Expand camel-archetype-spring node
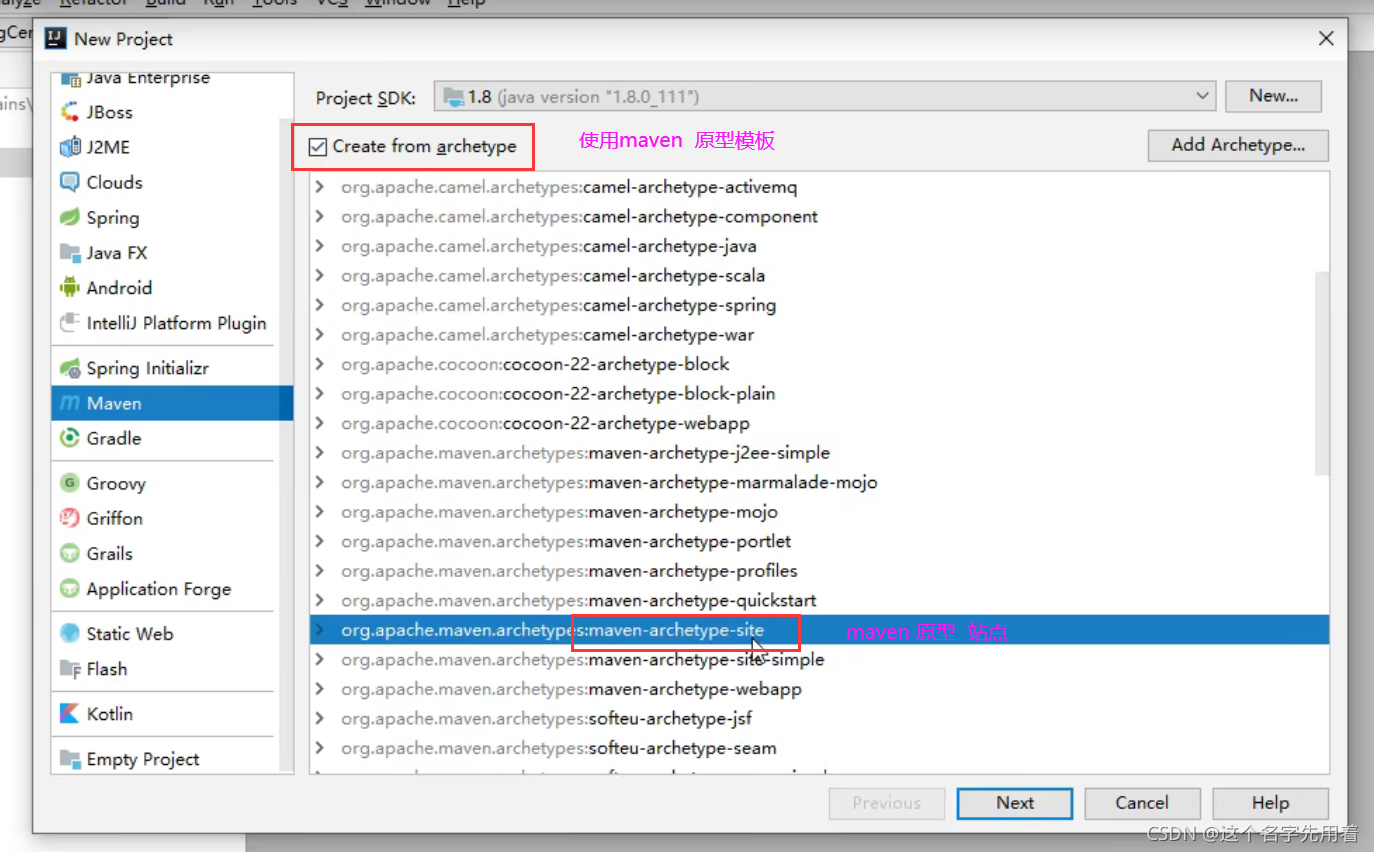The image size is (1374, 852). coord(320,305)
